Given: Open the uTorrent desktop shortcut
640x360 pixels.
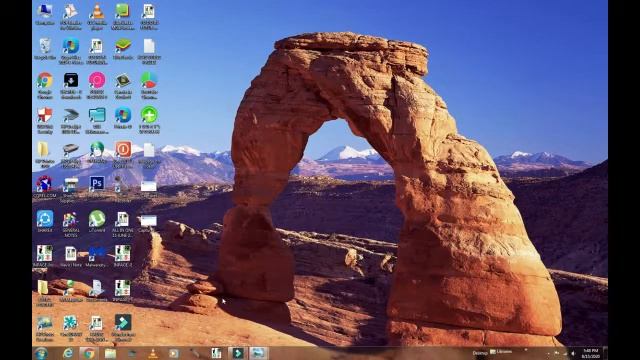Looking at the screenshot, I should click(97, 222).
